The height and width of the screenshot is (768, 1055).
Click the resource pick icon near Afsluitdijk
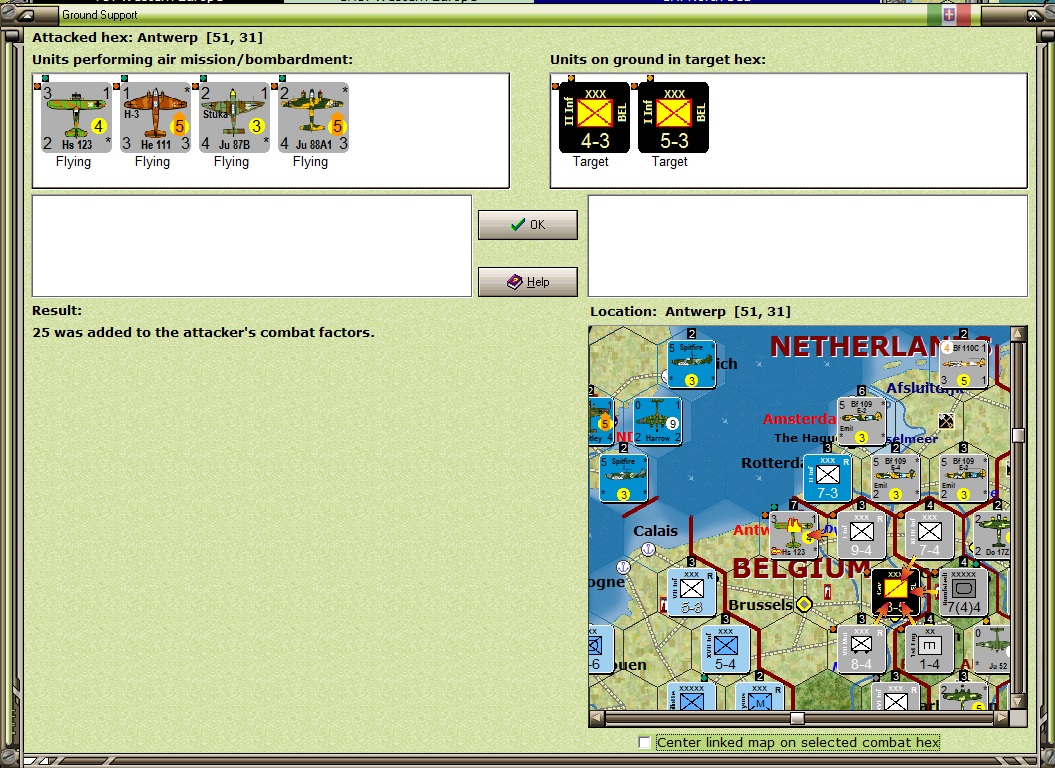click(x=946, y=421)
